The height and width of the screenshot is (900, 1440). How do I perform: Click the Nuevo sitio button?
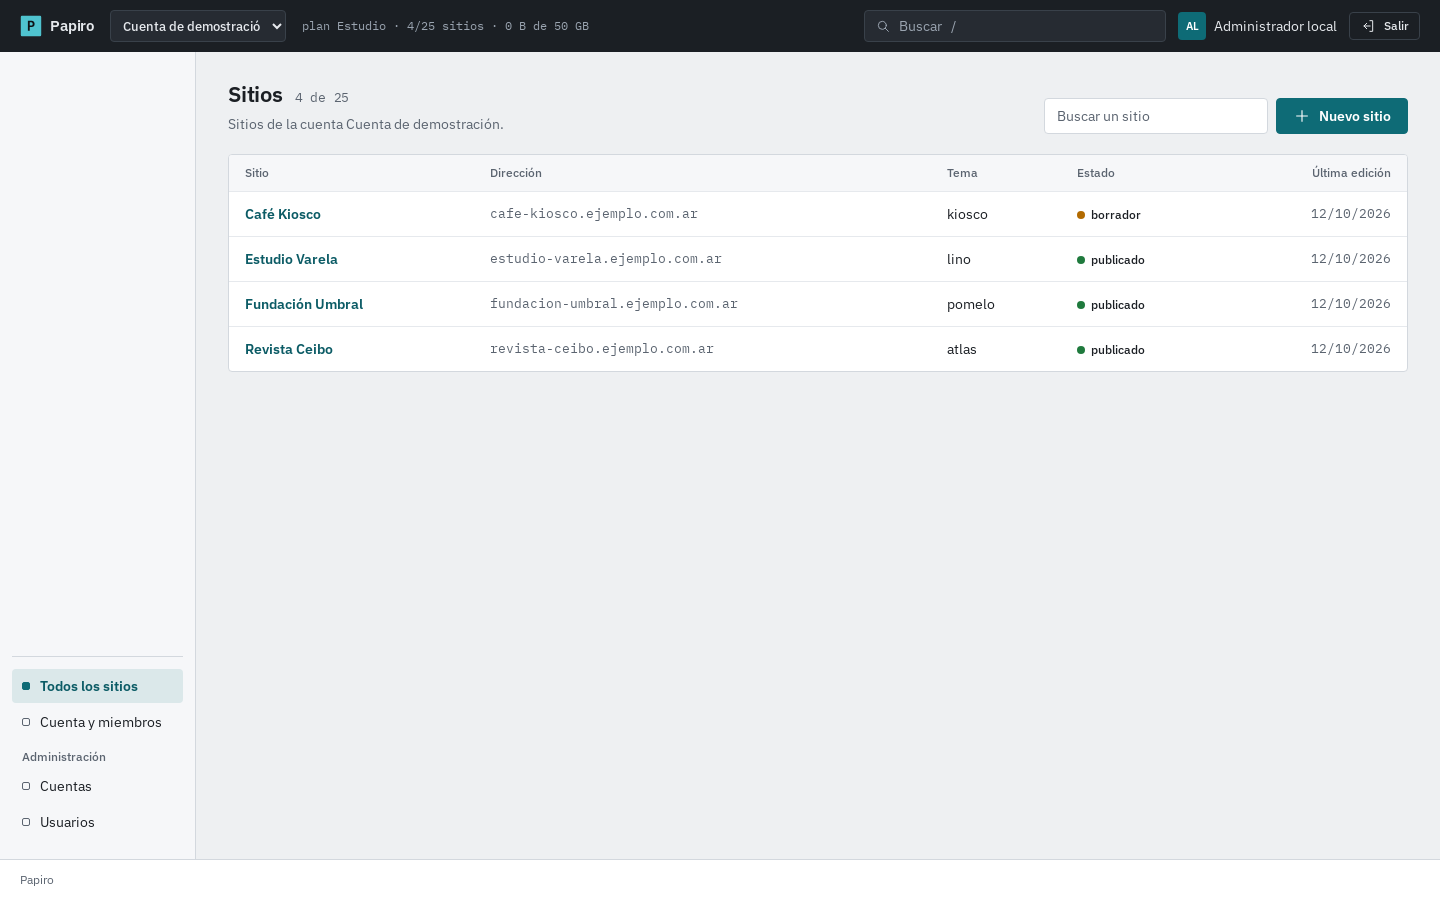[1342, 116]
